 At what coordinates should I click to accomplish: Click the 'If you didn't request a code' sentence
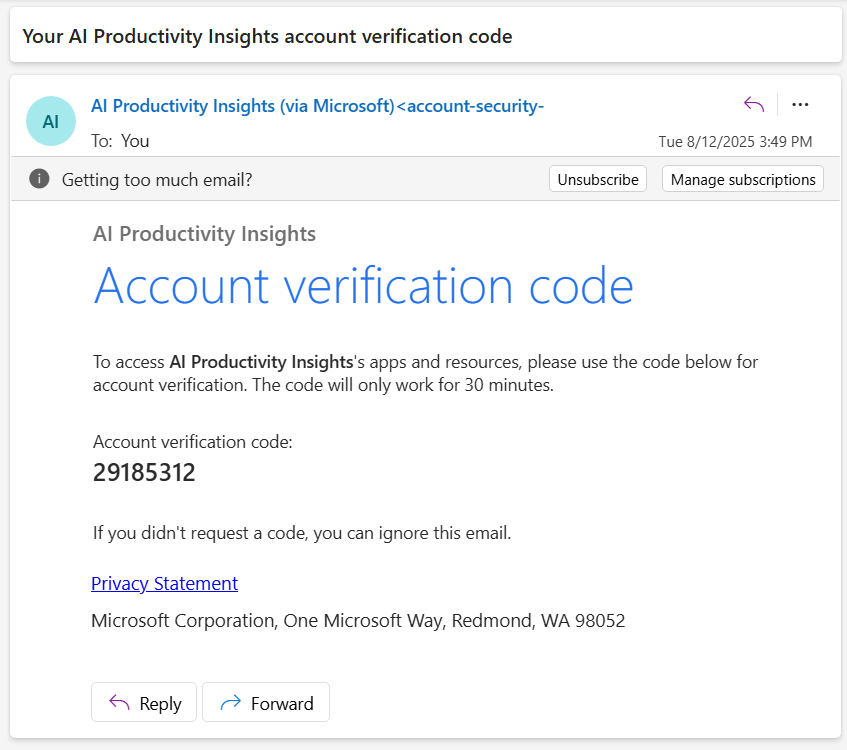(302, 533)
